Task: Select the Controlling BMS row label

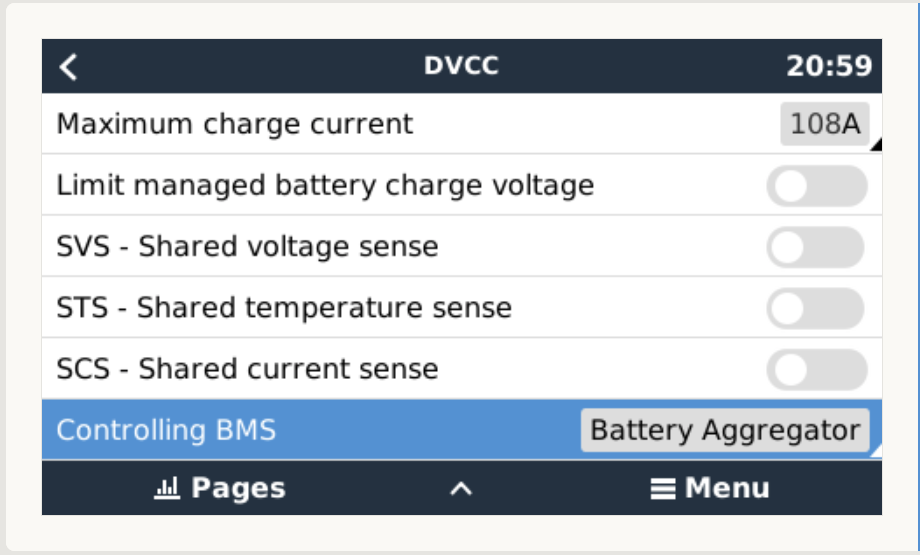Action: (166, 430)
